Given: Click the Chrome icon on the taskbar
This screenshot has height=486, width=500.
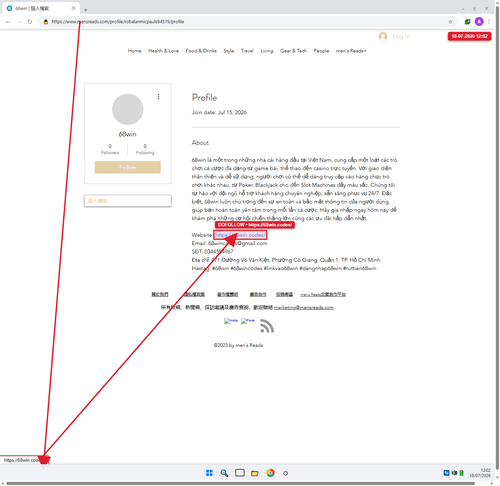Looking at the screenshot, I should click(x=270, y=473).
